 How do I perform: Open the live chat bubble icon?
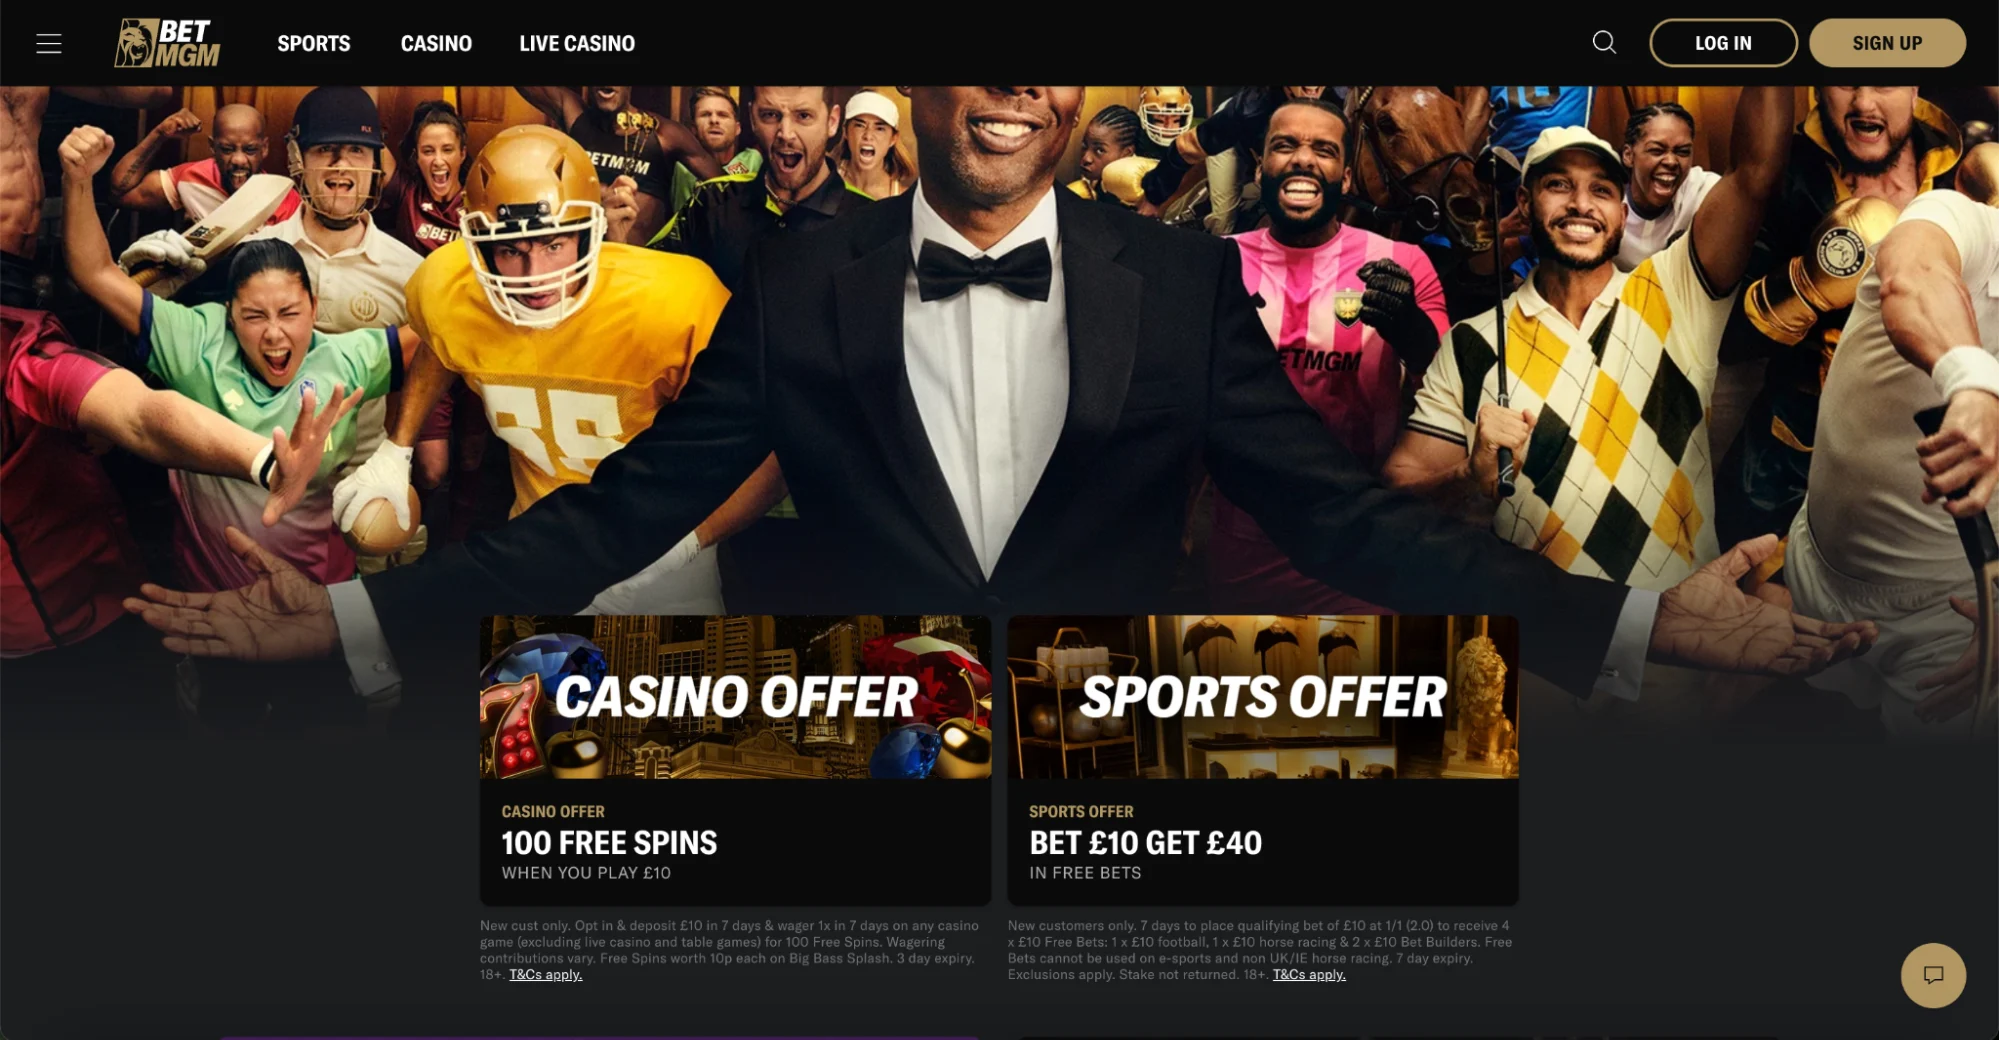tap(1933, 975)
